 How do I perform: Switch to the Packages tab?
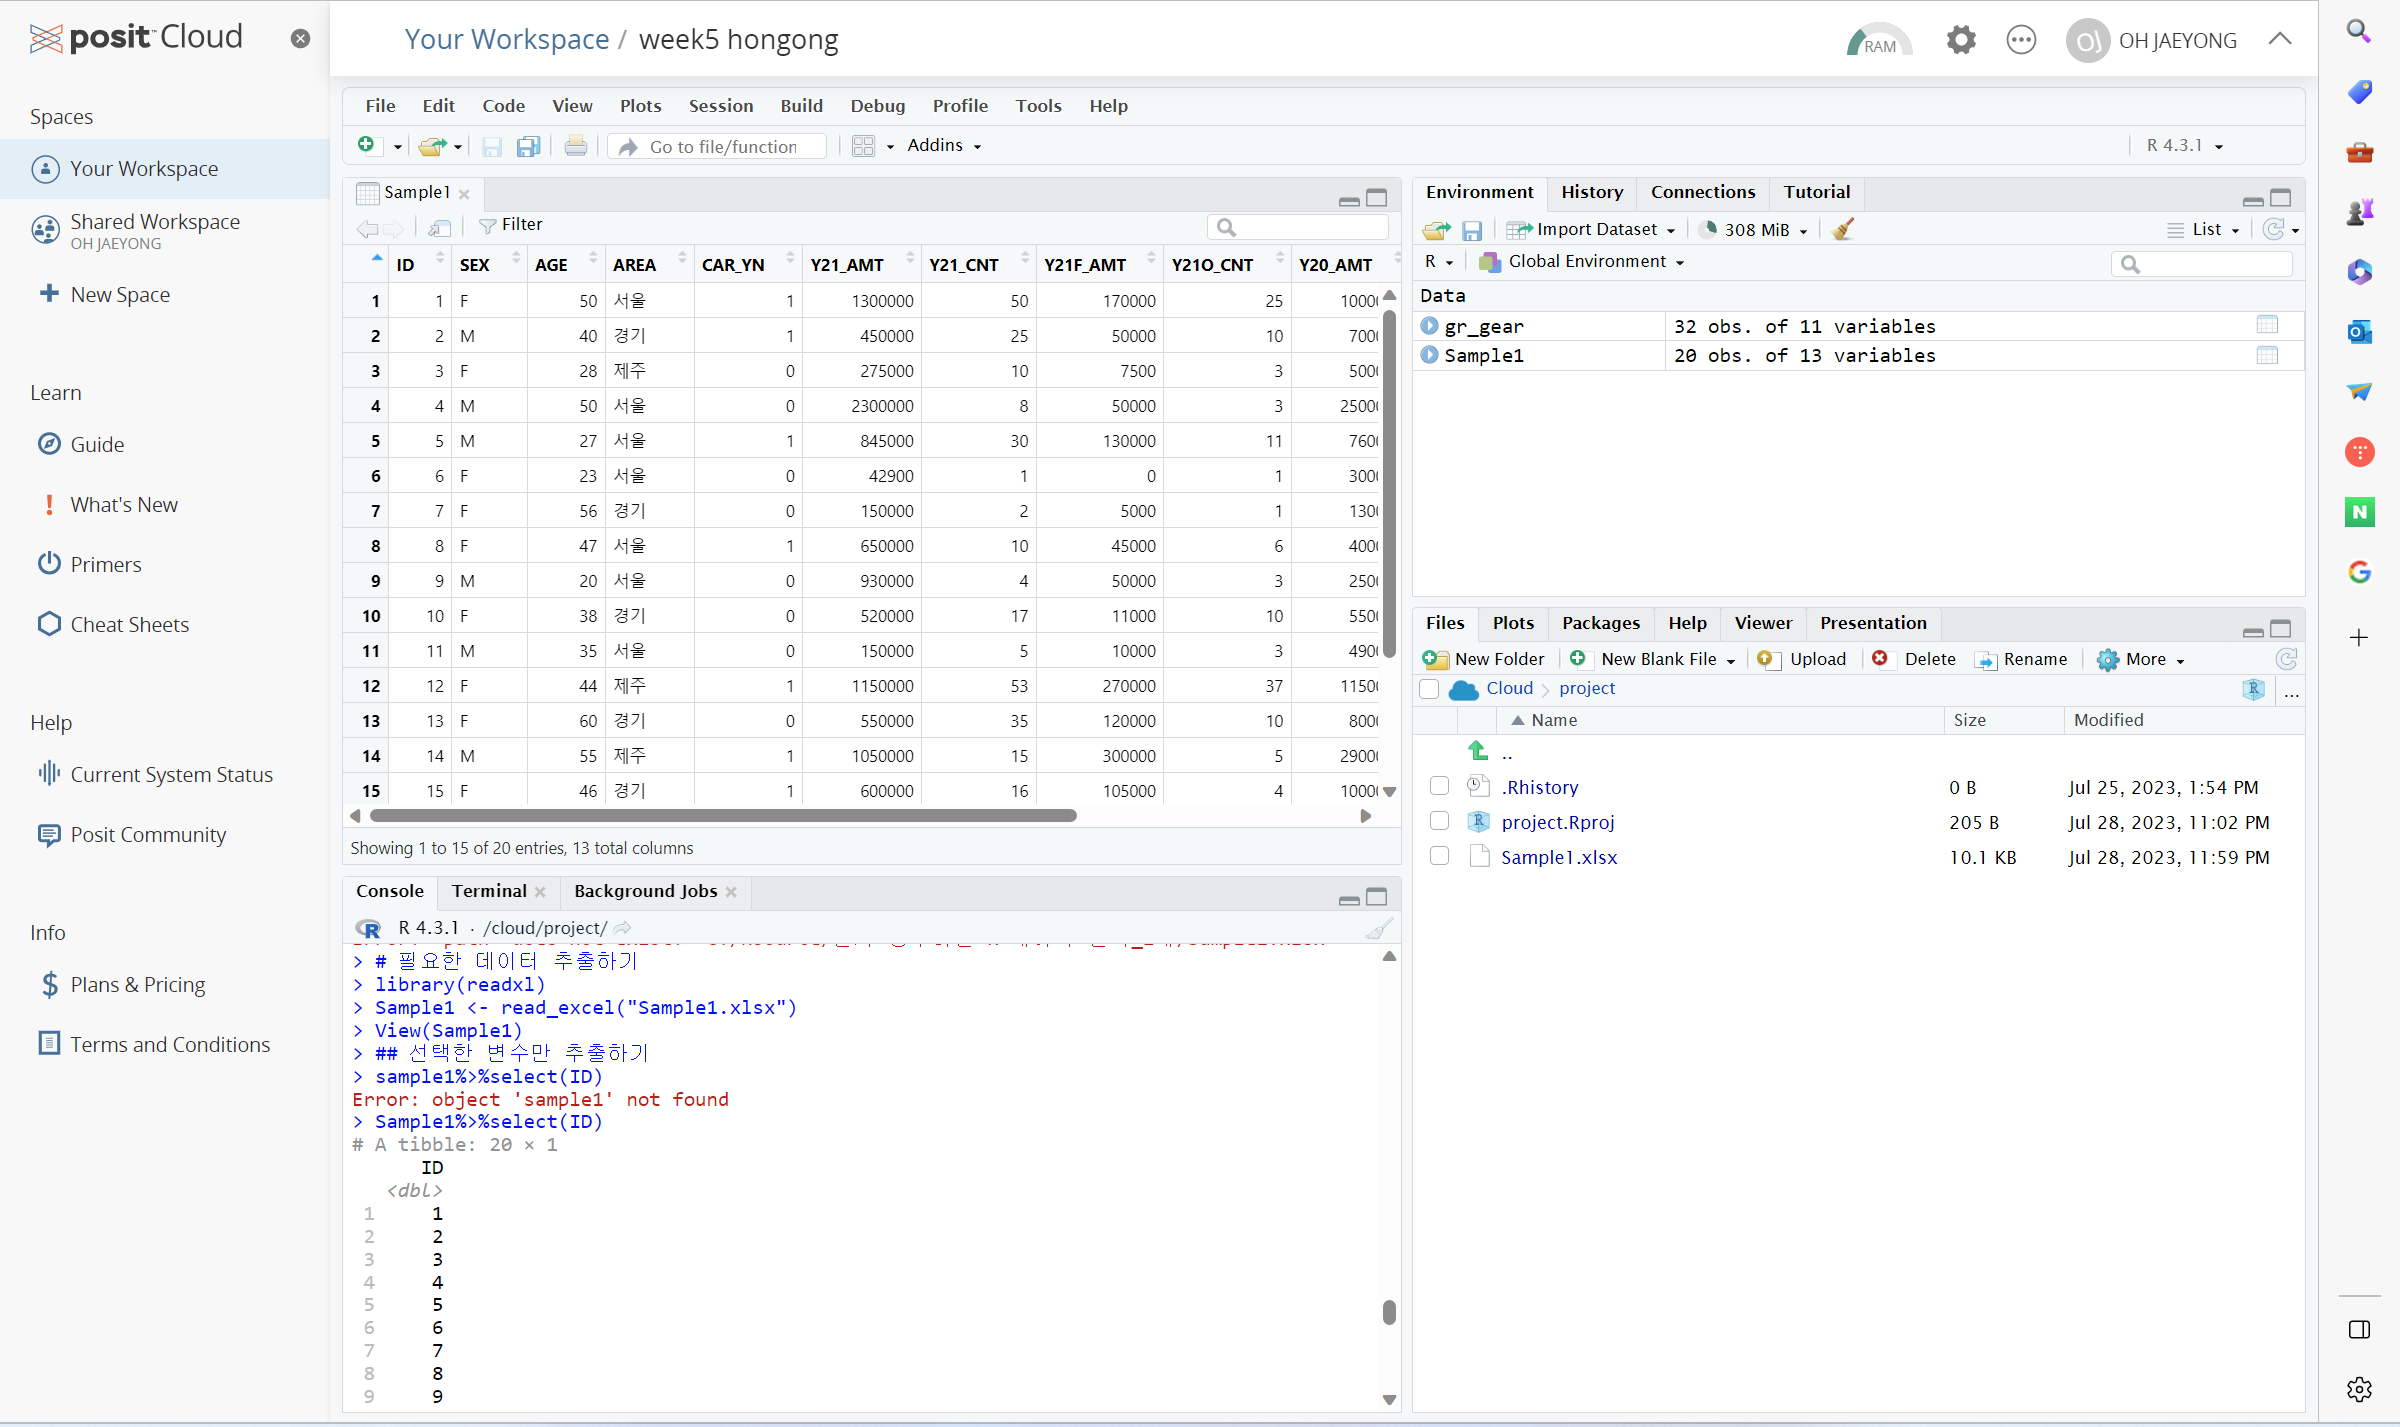click(1600, 623)
